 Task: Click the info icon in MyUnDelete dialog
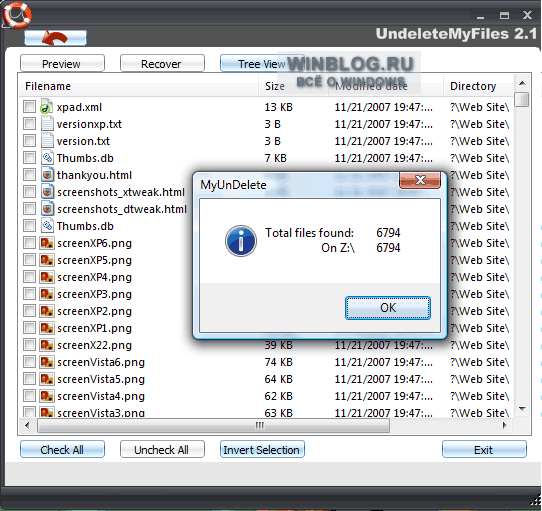(x=241, y=241)
